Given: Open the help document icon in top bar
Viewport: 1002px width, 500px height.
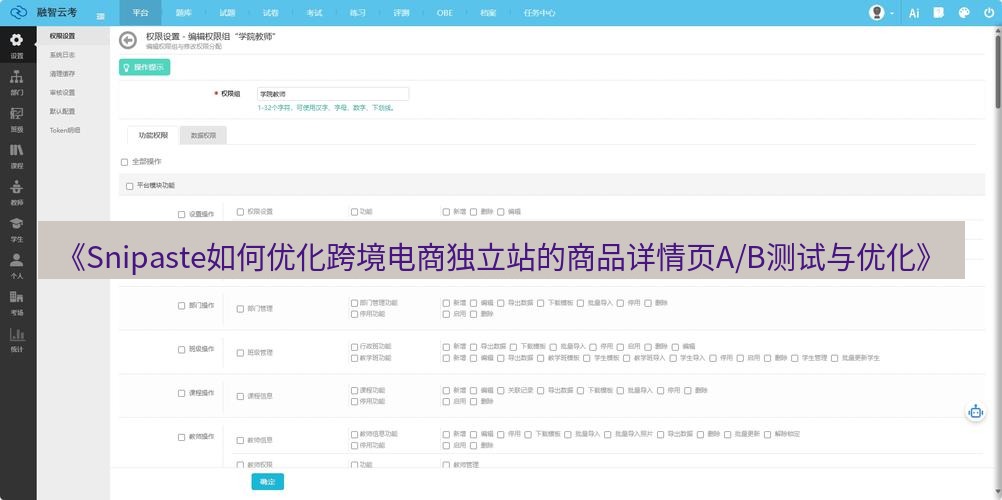Looking at the screenshot, I should pos(939,12).
